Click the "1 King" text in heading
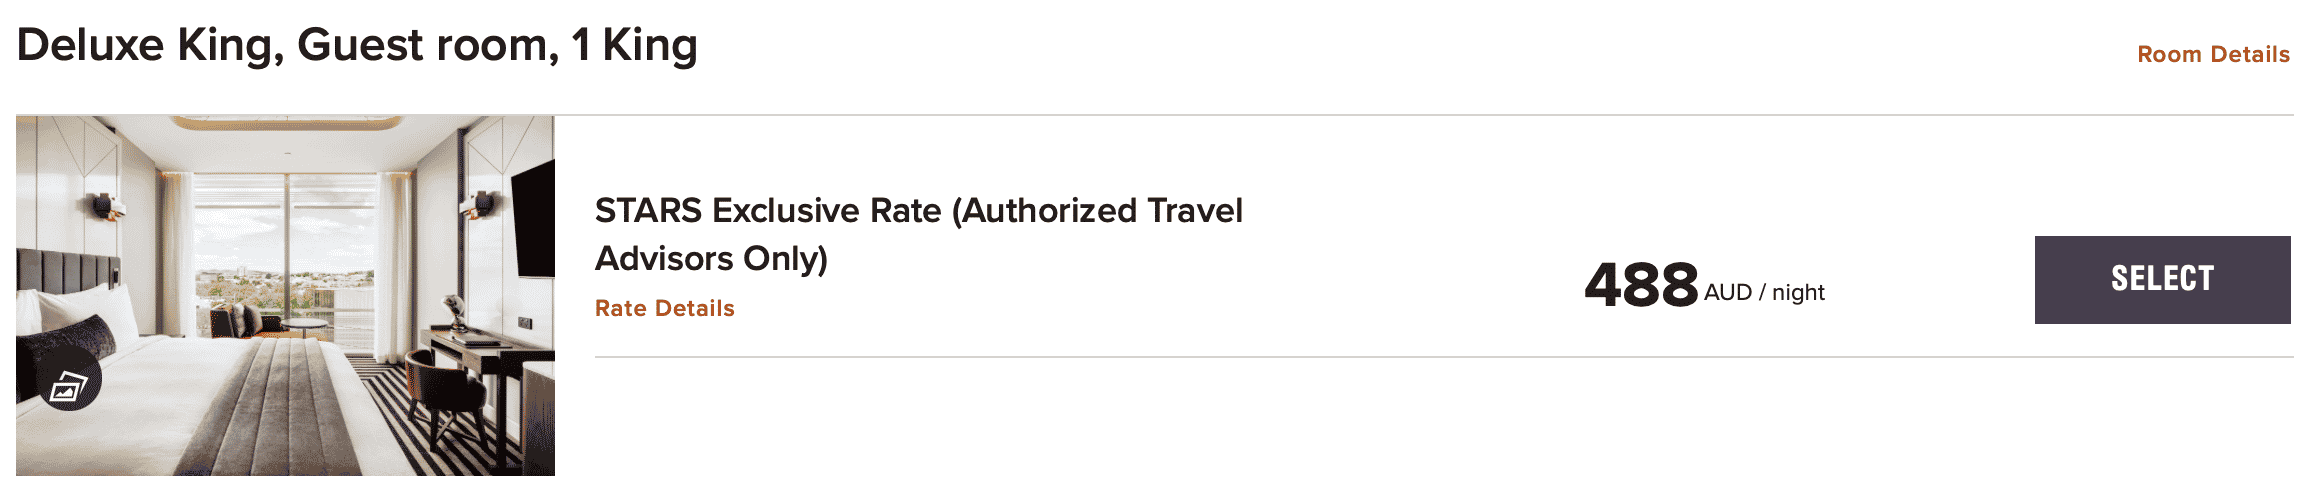Viewport: 2320px width, 488px height. click(634, 46)
